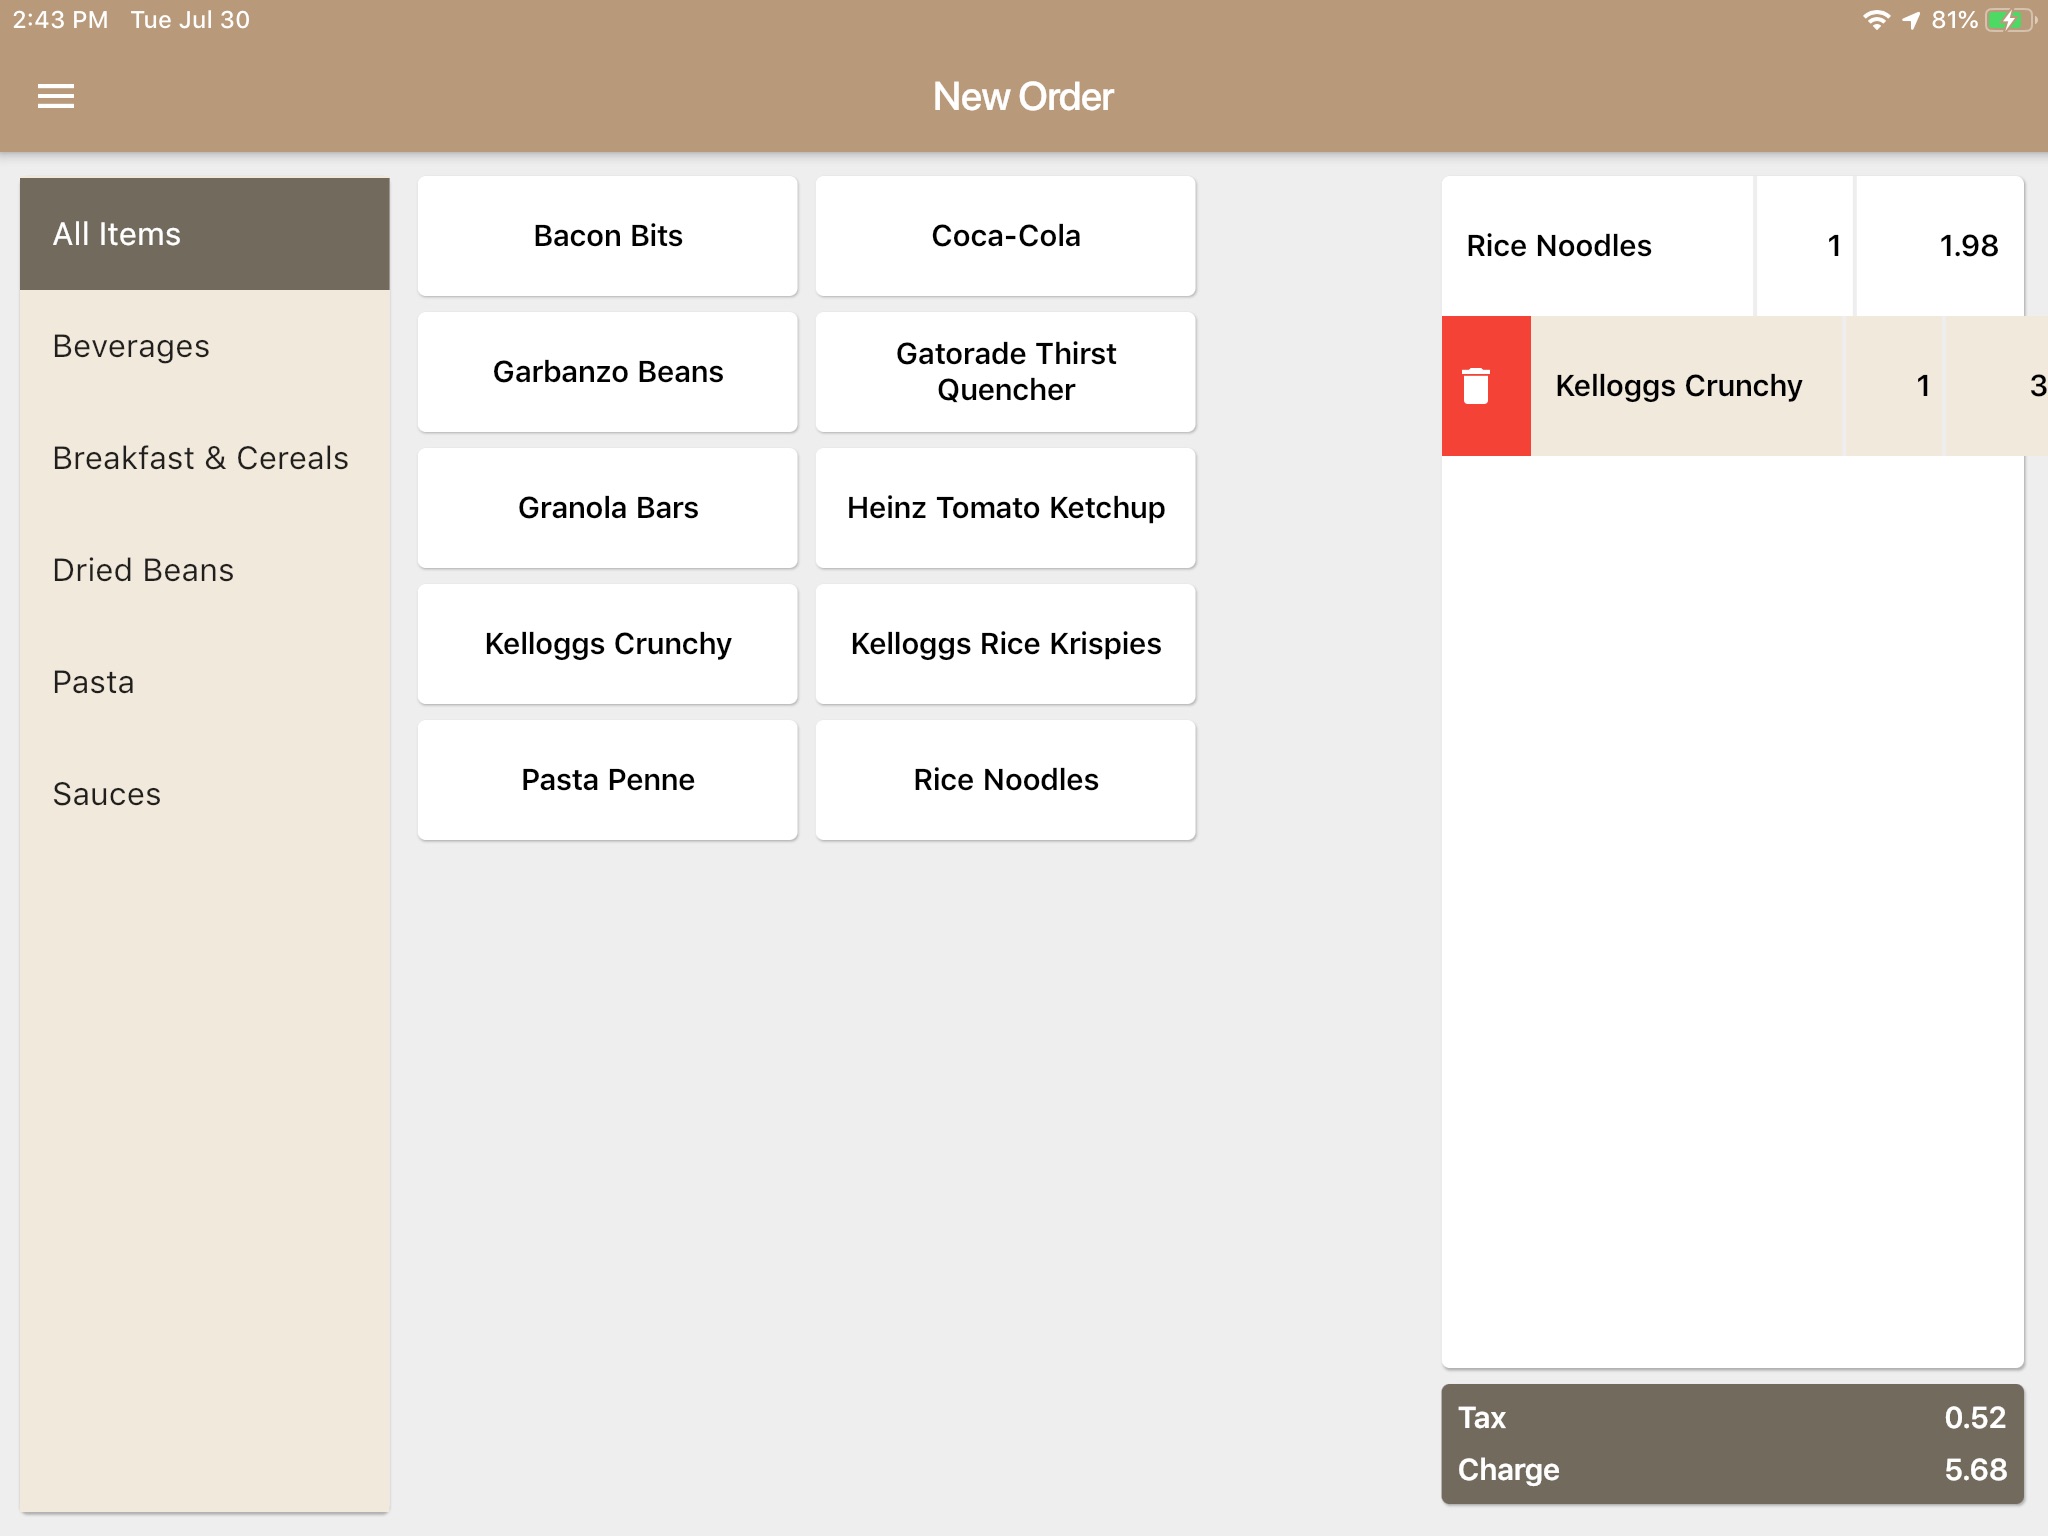Expand the Sauces category list
The width and height of the screenshot is (2048, 1536).
click(x=106, y=792)
